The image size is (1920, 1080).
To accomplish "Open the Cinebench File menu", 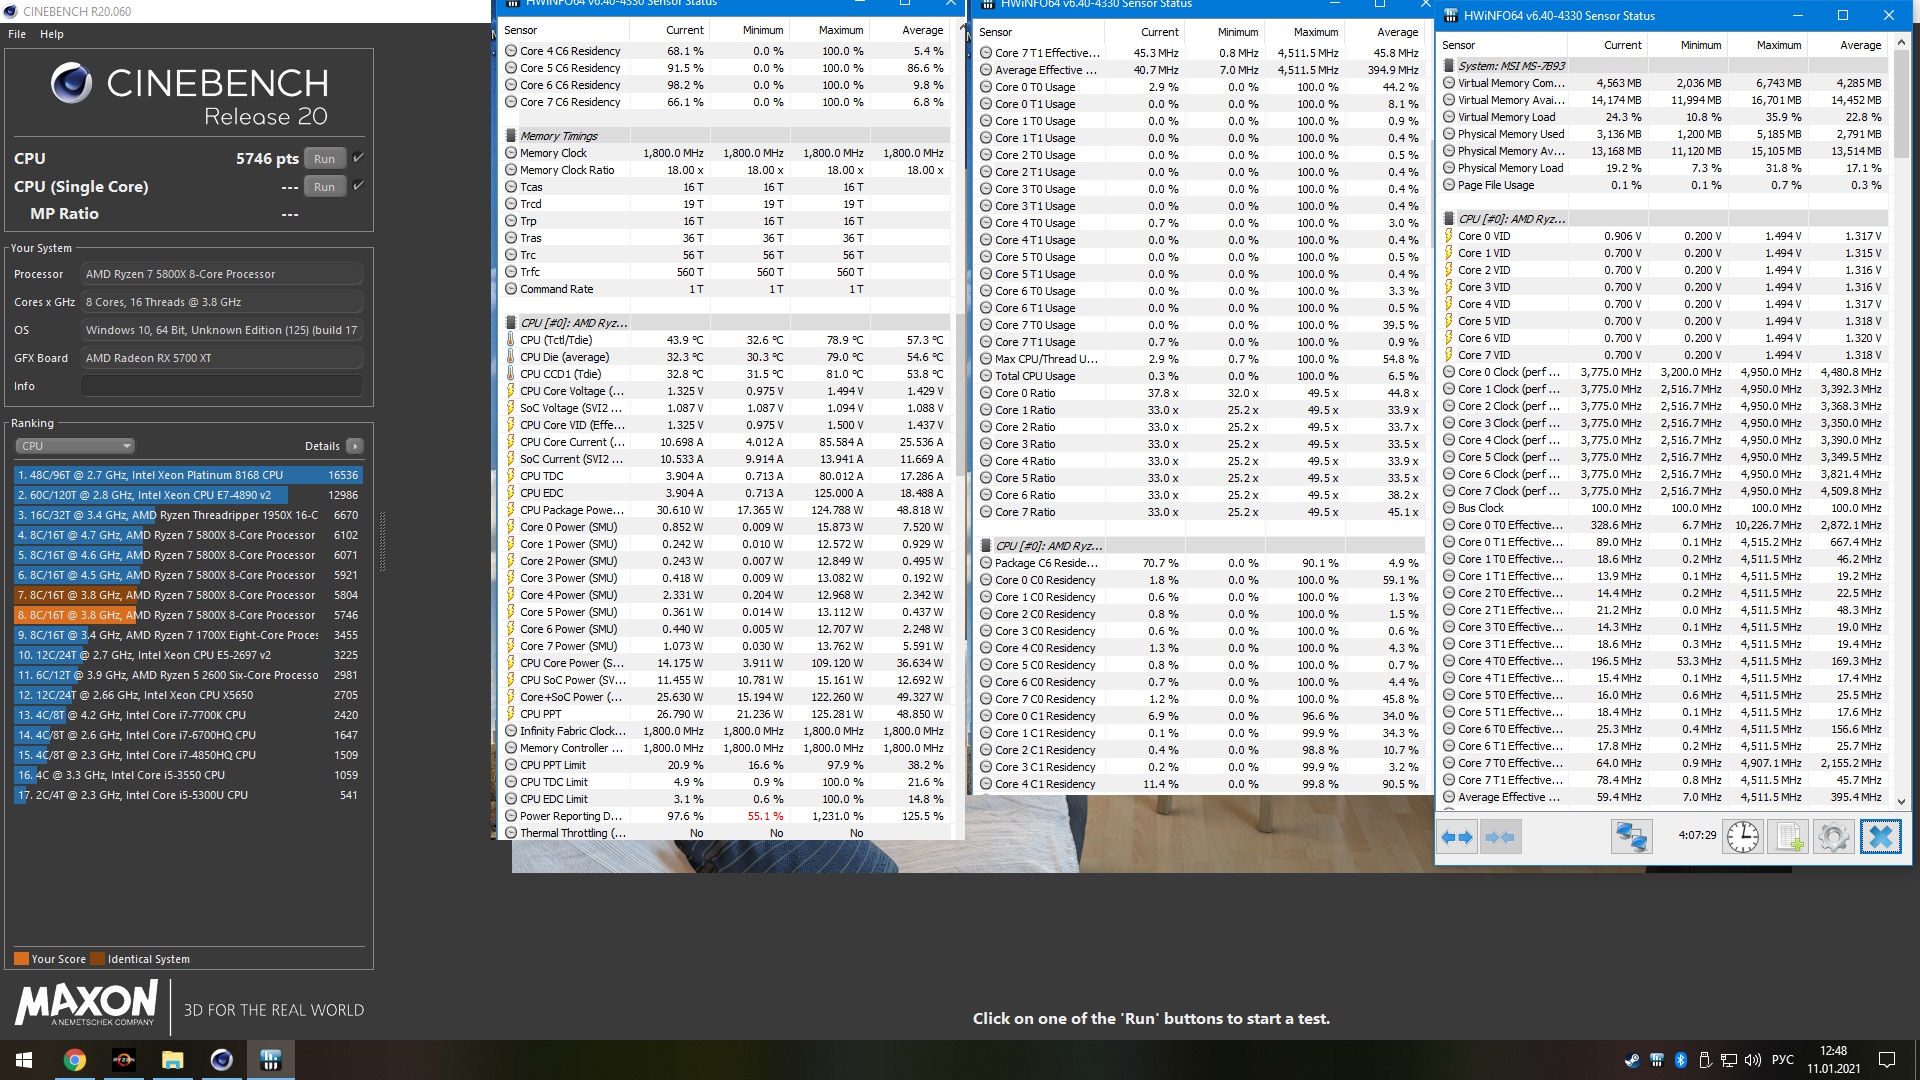I will [17, 34].
